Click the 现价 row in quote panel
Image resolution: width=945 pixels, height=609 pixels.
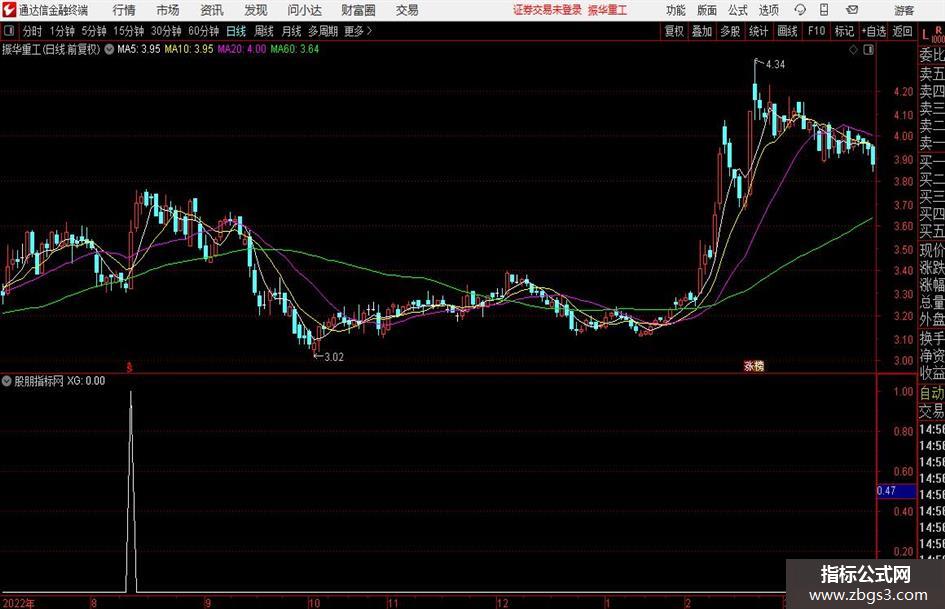coord(932,250)
